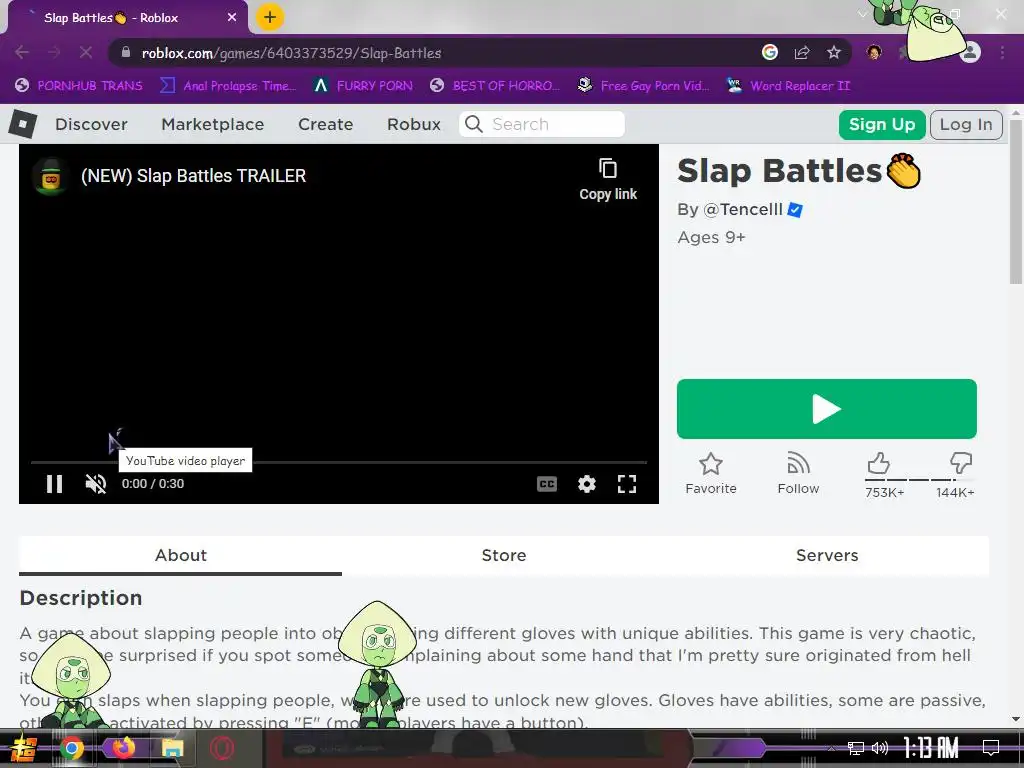Click the browser forward arrow

pos(54,52)
